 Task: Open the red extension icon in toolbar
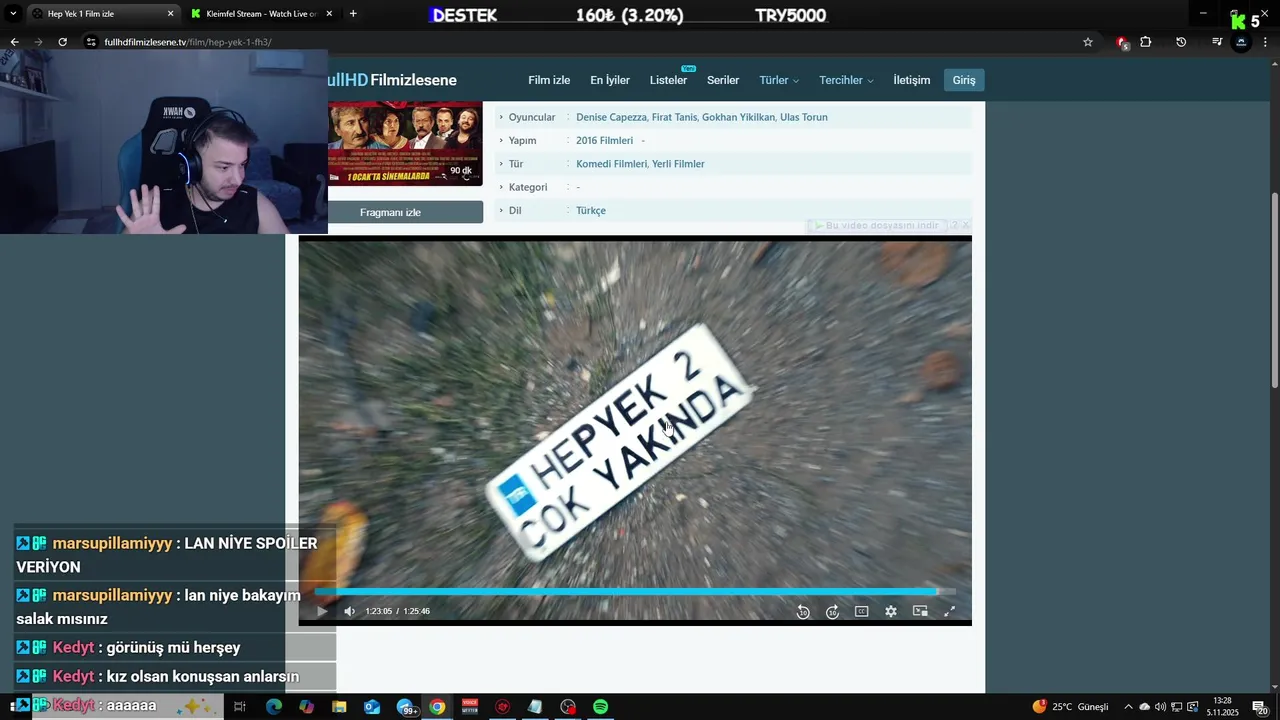point(1122,42)
